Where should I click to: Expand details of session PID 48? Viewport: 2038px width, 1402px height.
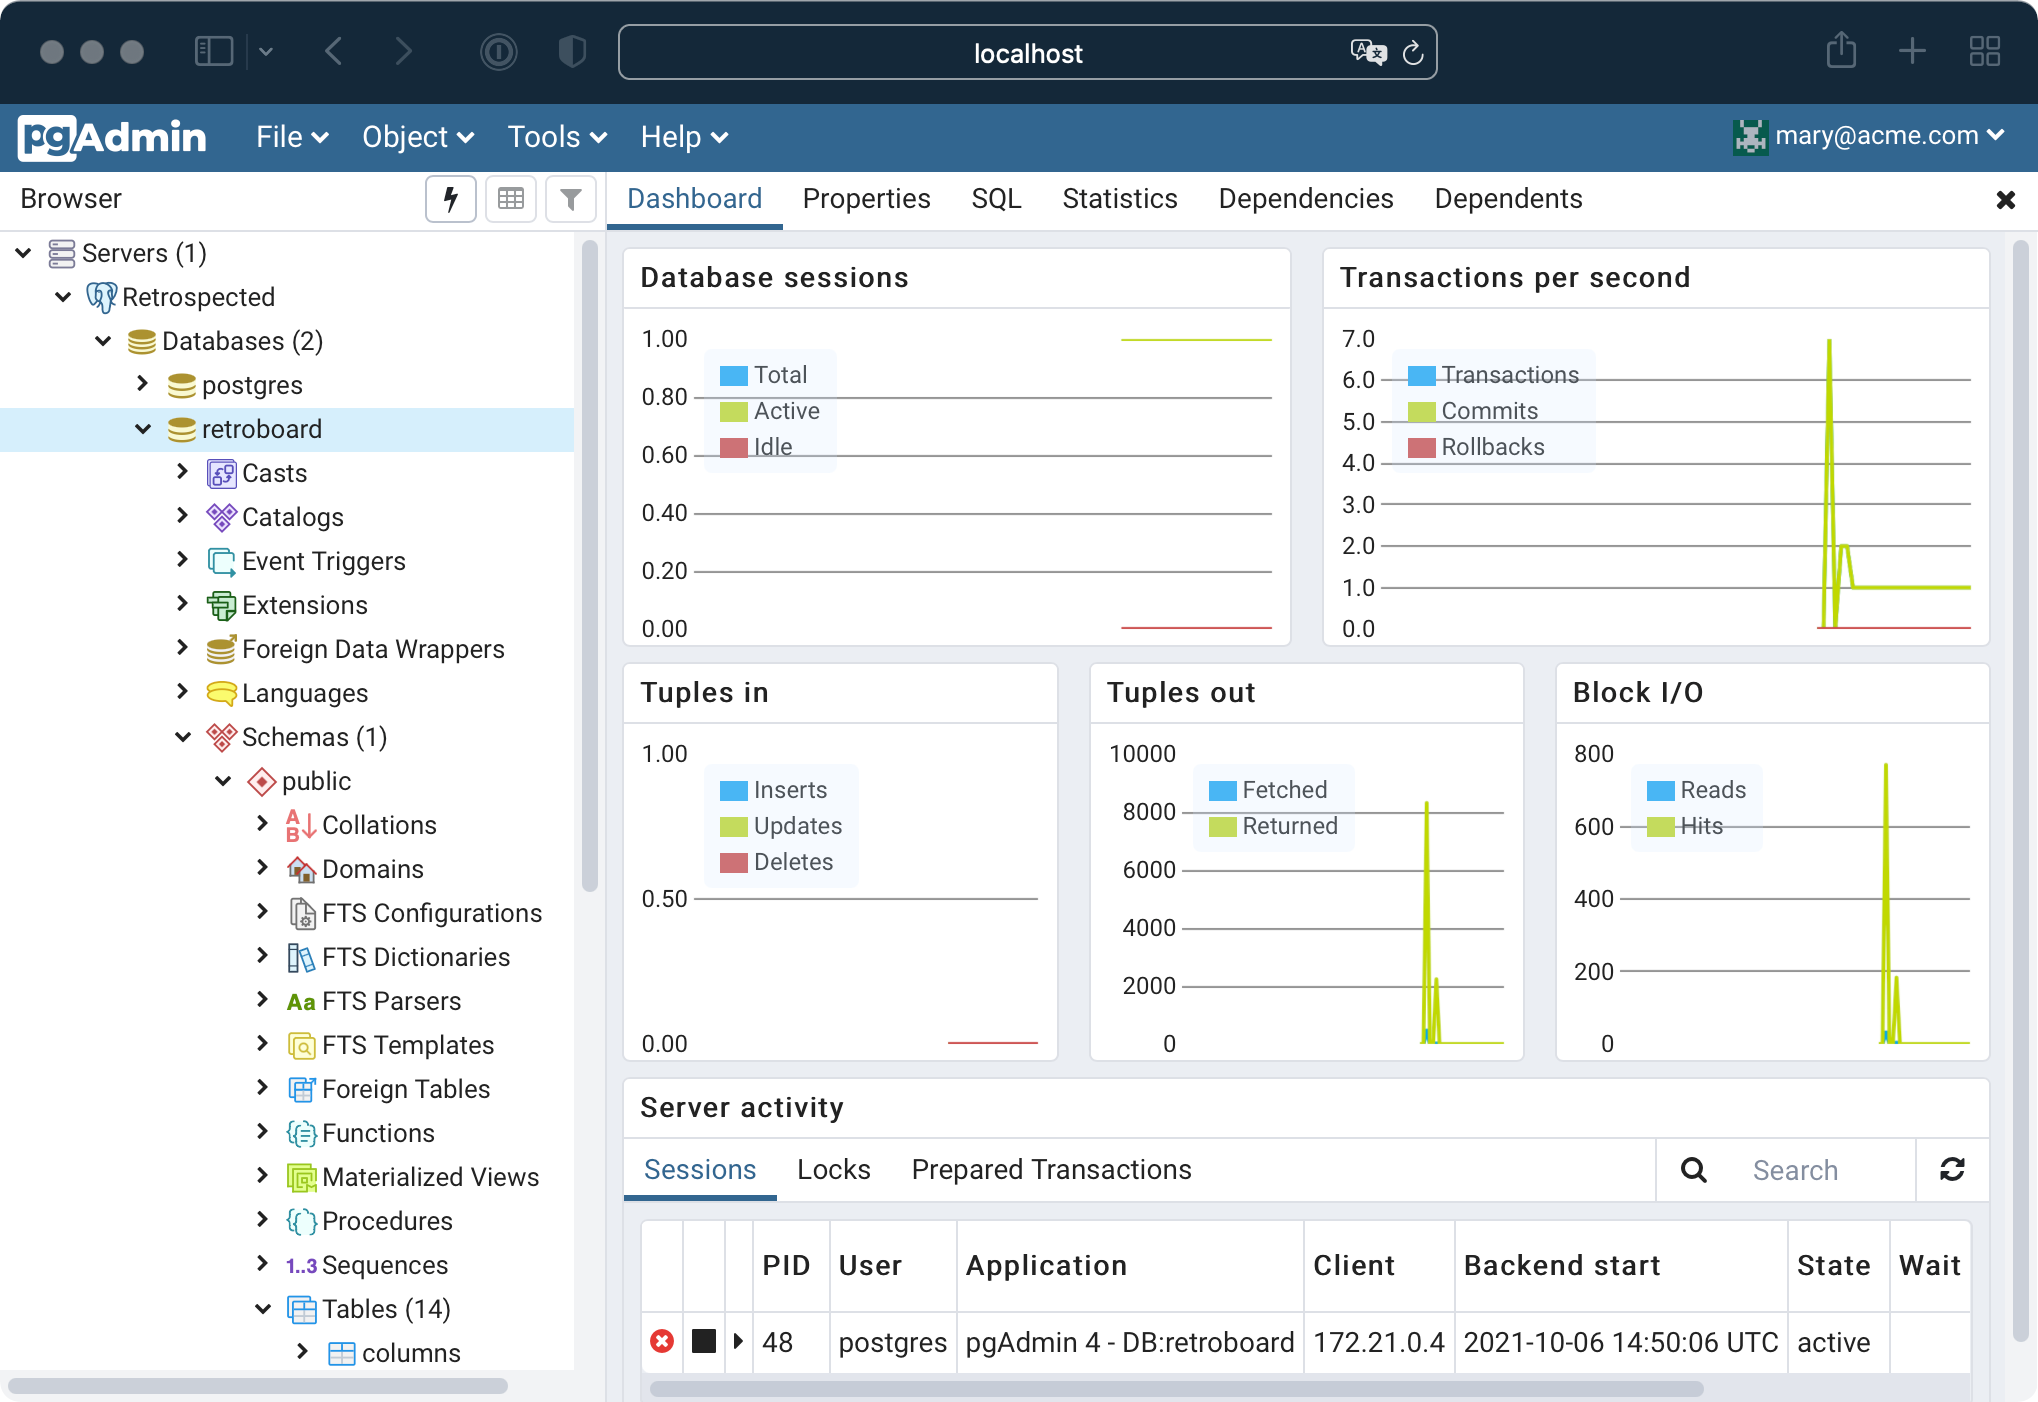[x=738, y=1341]
